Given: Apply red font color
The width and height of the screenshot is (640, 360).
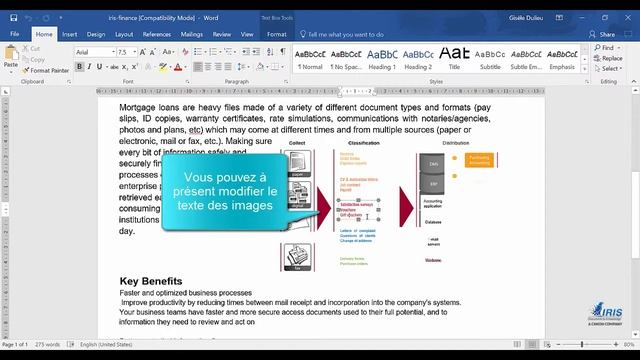Looking at the screenshot, I should [x=178, y=67].
